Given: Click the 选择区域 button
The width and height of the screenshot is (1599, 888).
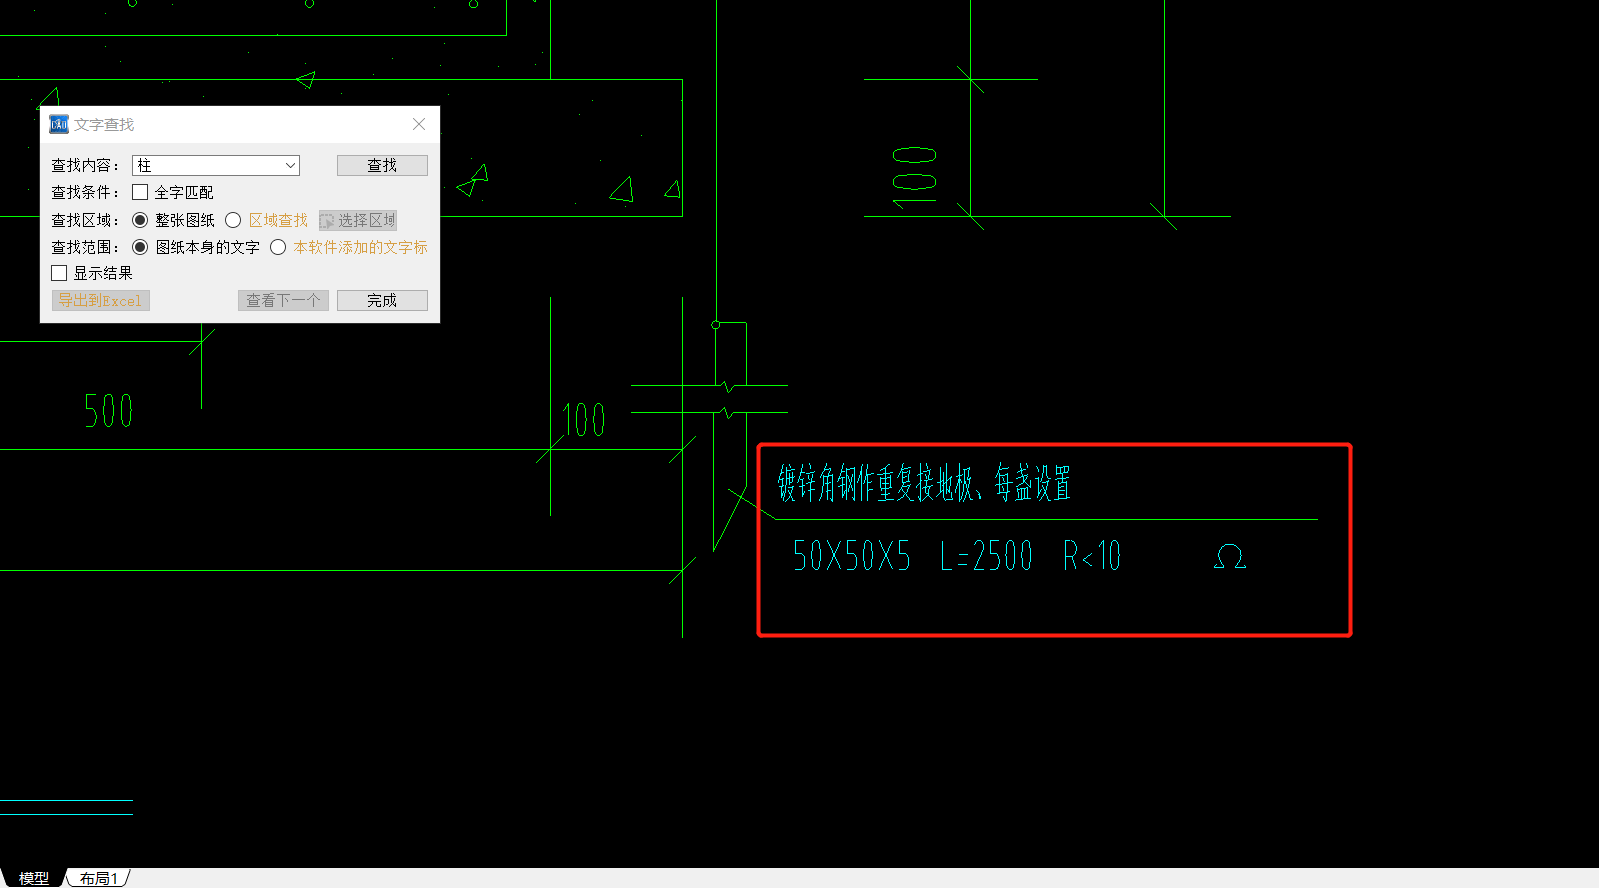Looking at the screenshot, I should [358, 220].
